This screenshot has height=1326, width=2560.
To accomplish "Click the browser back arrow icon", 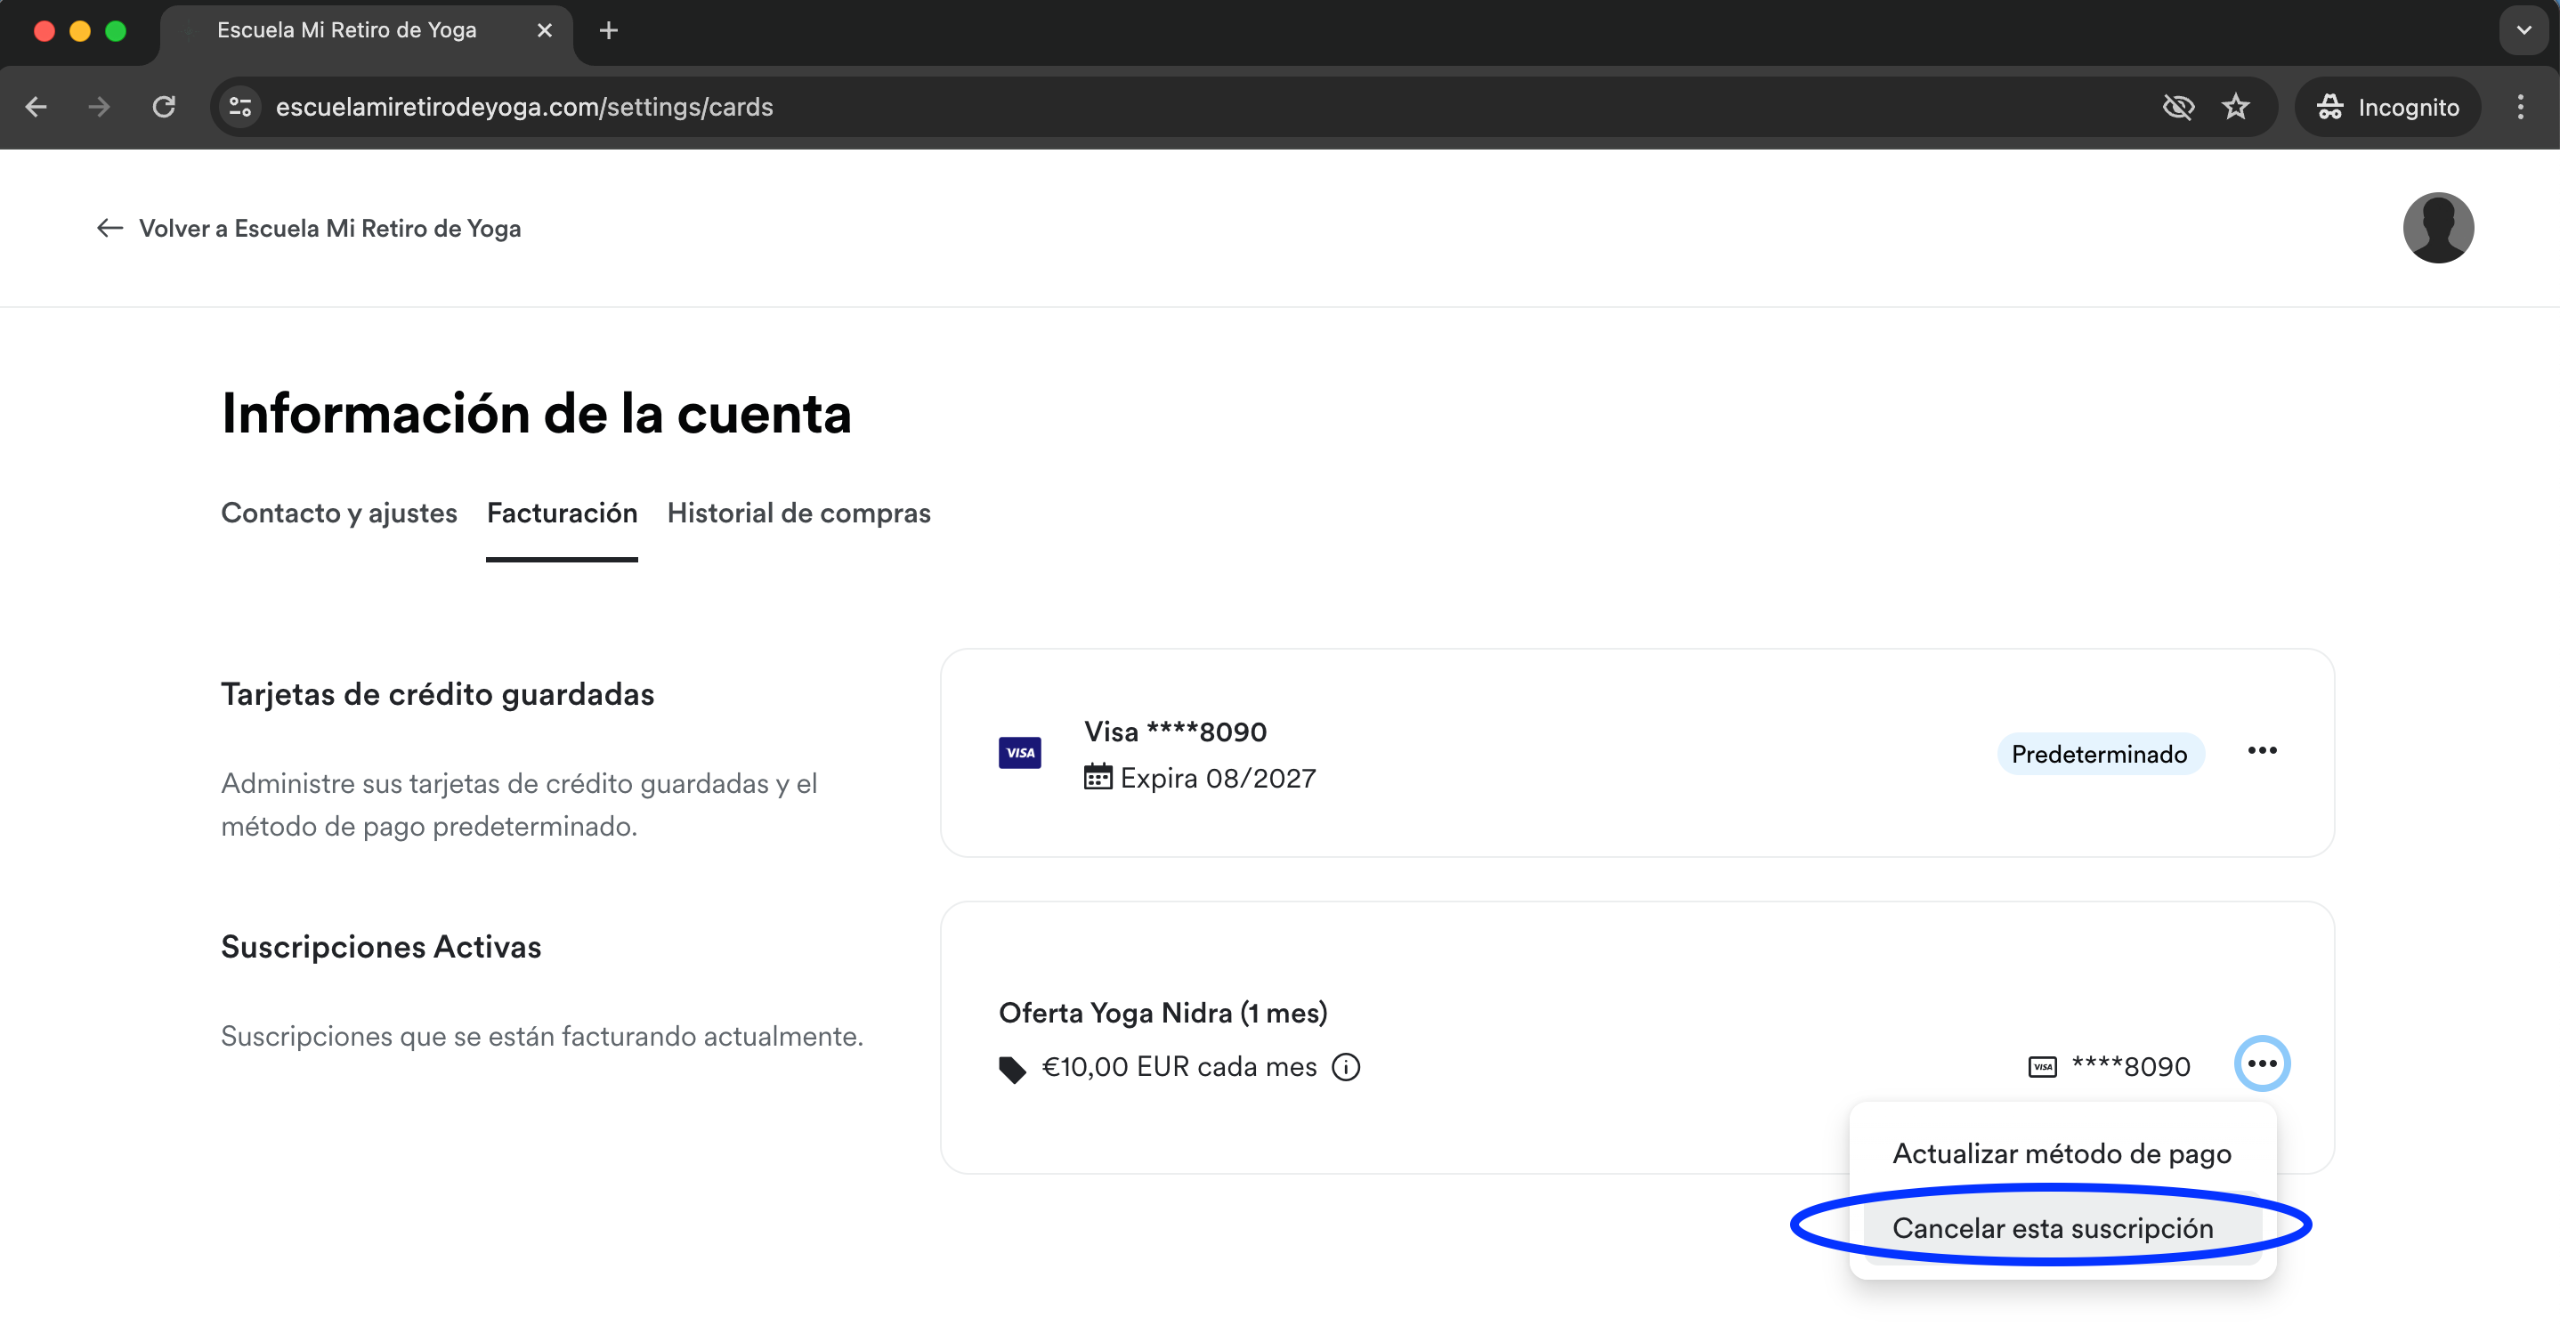I will [36, 107].
